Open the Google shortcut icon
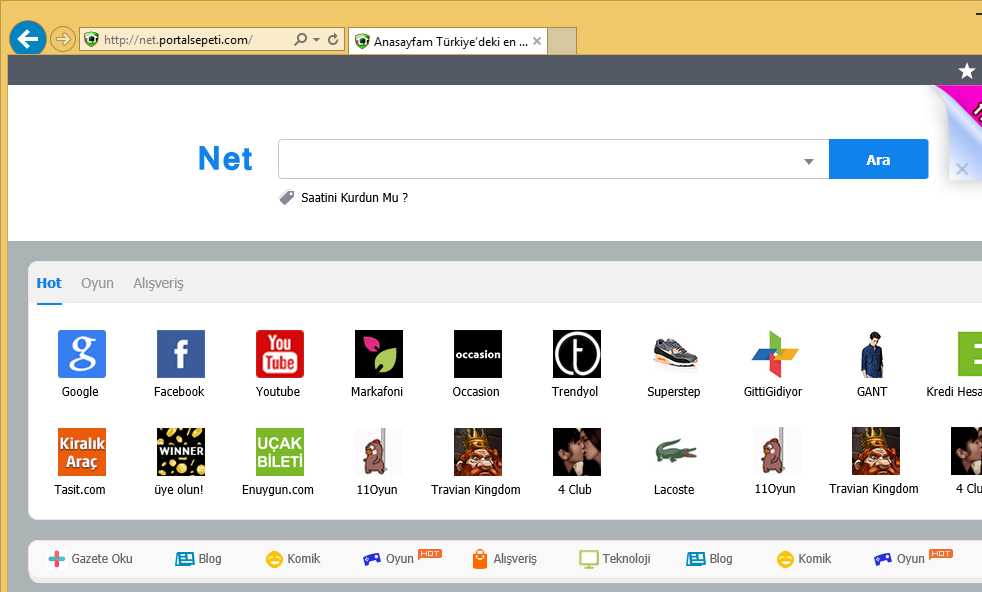Screen dimensions: 982x592 [81, 354]
